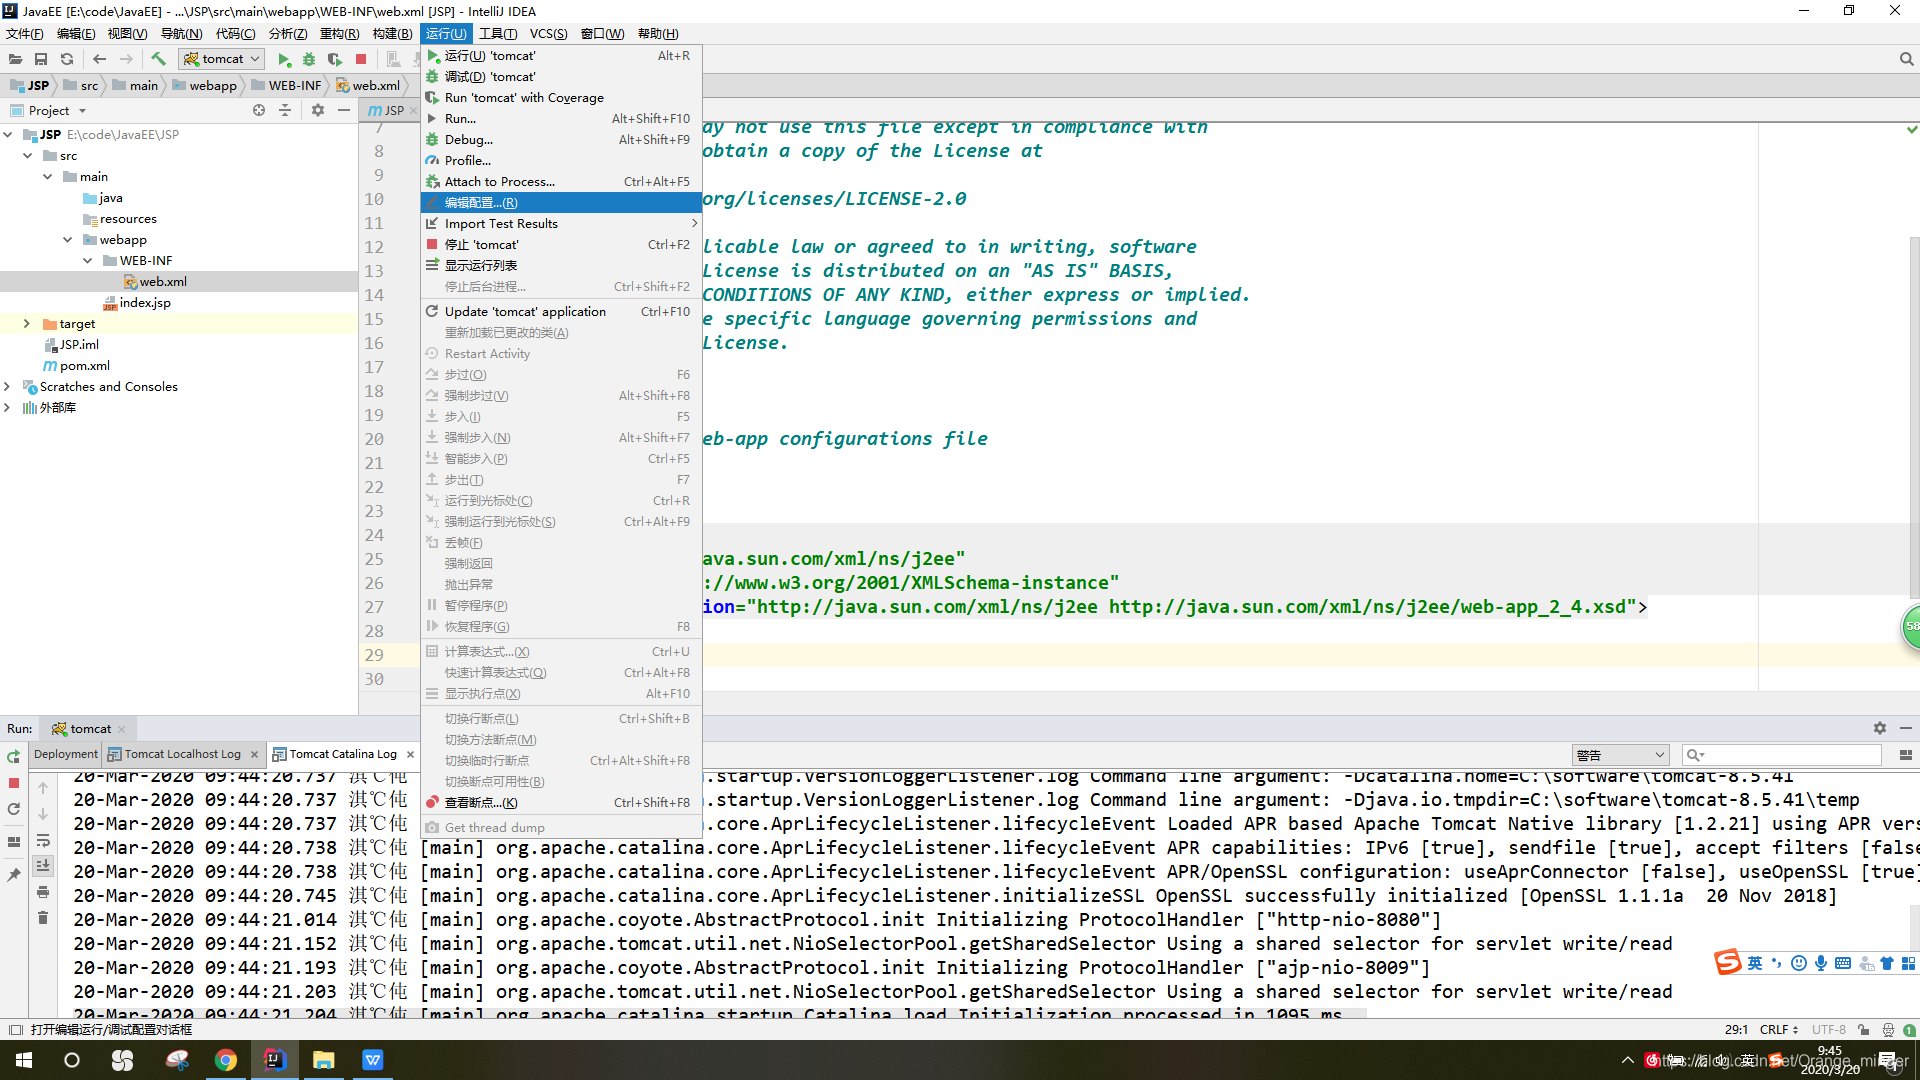Viewport: 1920px width, 1080px height.
Task: Collapse the WEB-INF folder node
Action: coord(87,261)
